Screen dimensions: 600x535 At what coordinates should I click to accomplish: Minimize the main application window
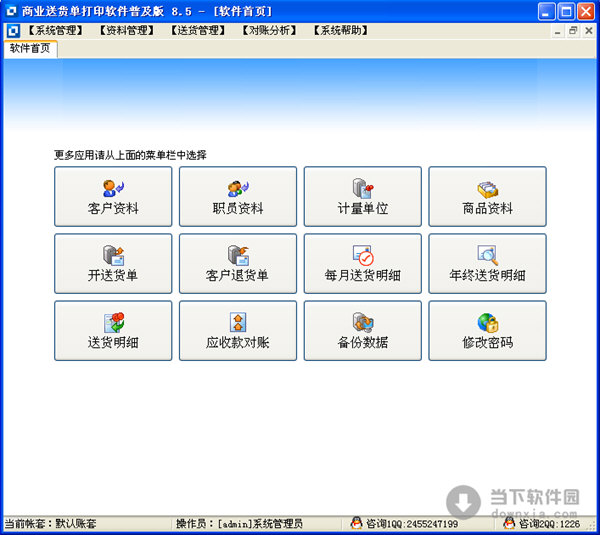(546, 11)
